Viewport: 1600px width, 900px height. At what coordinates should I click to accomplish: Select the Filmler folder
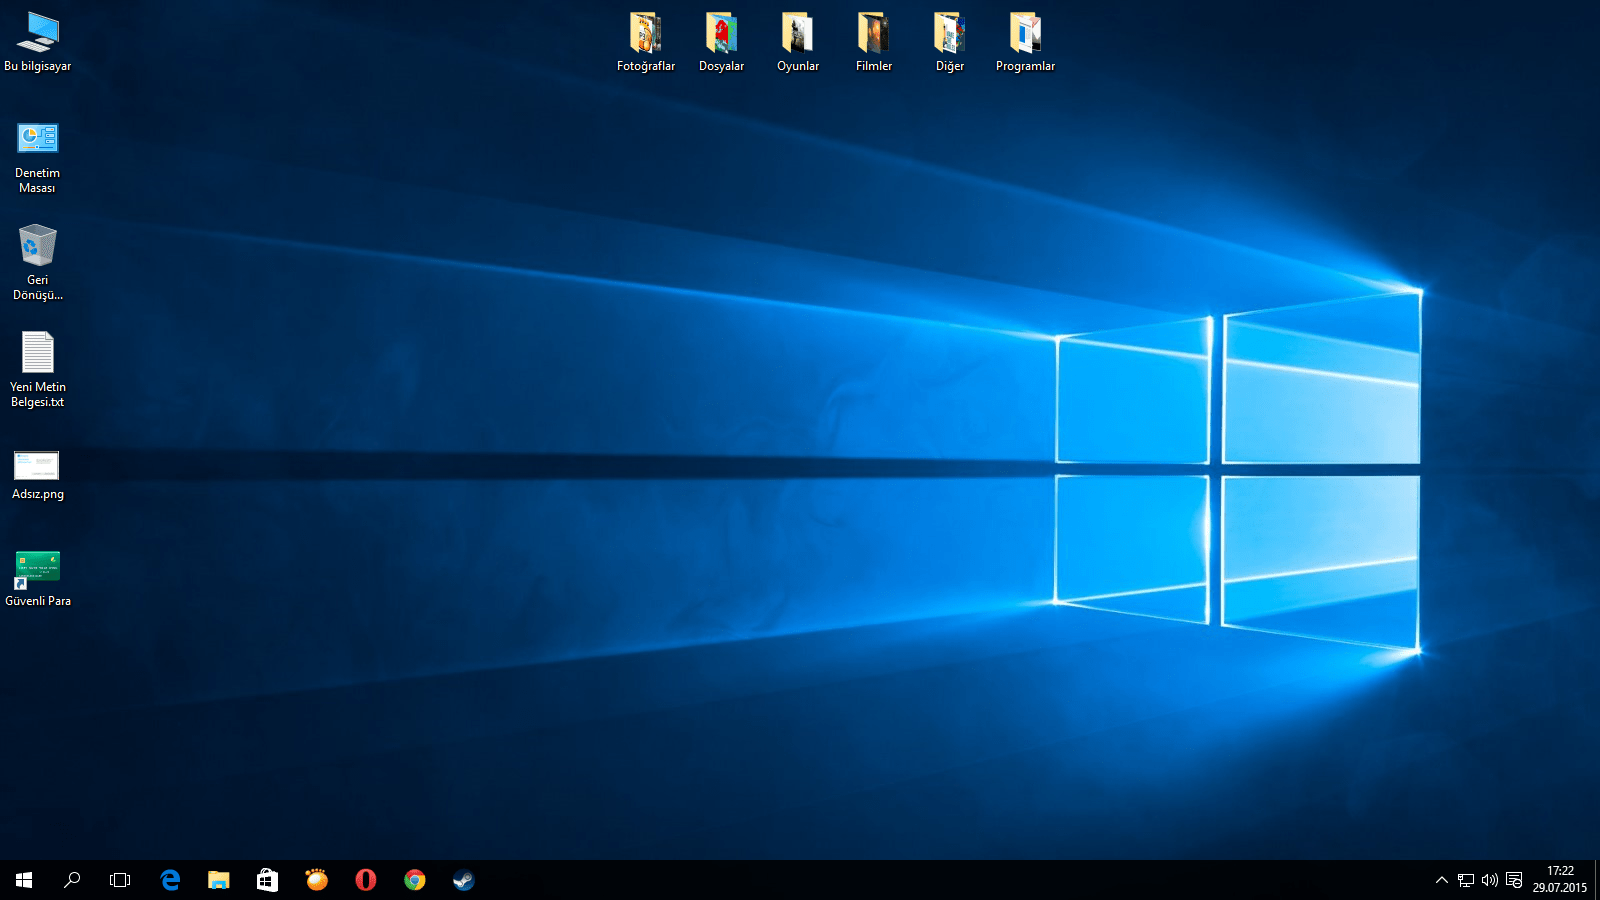[x=874, y=42]
